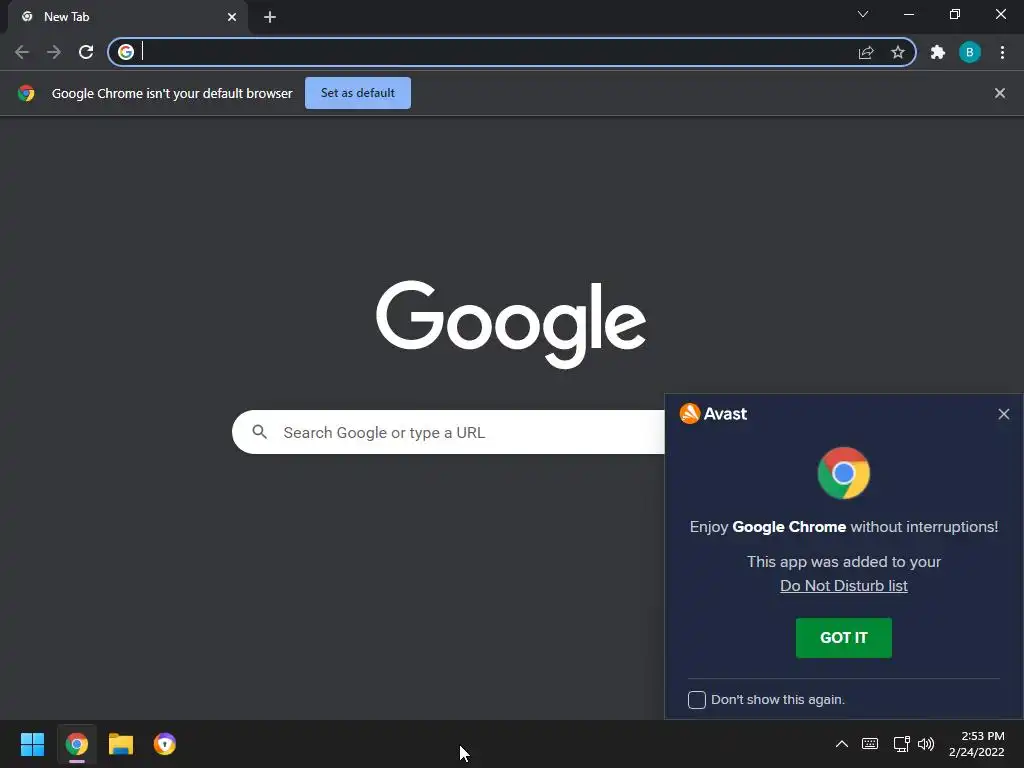1024x768 pixels.
Task: Open the profile avatar B
Action: (x=970, y=52)
